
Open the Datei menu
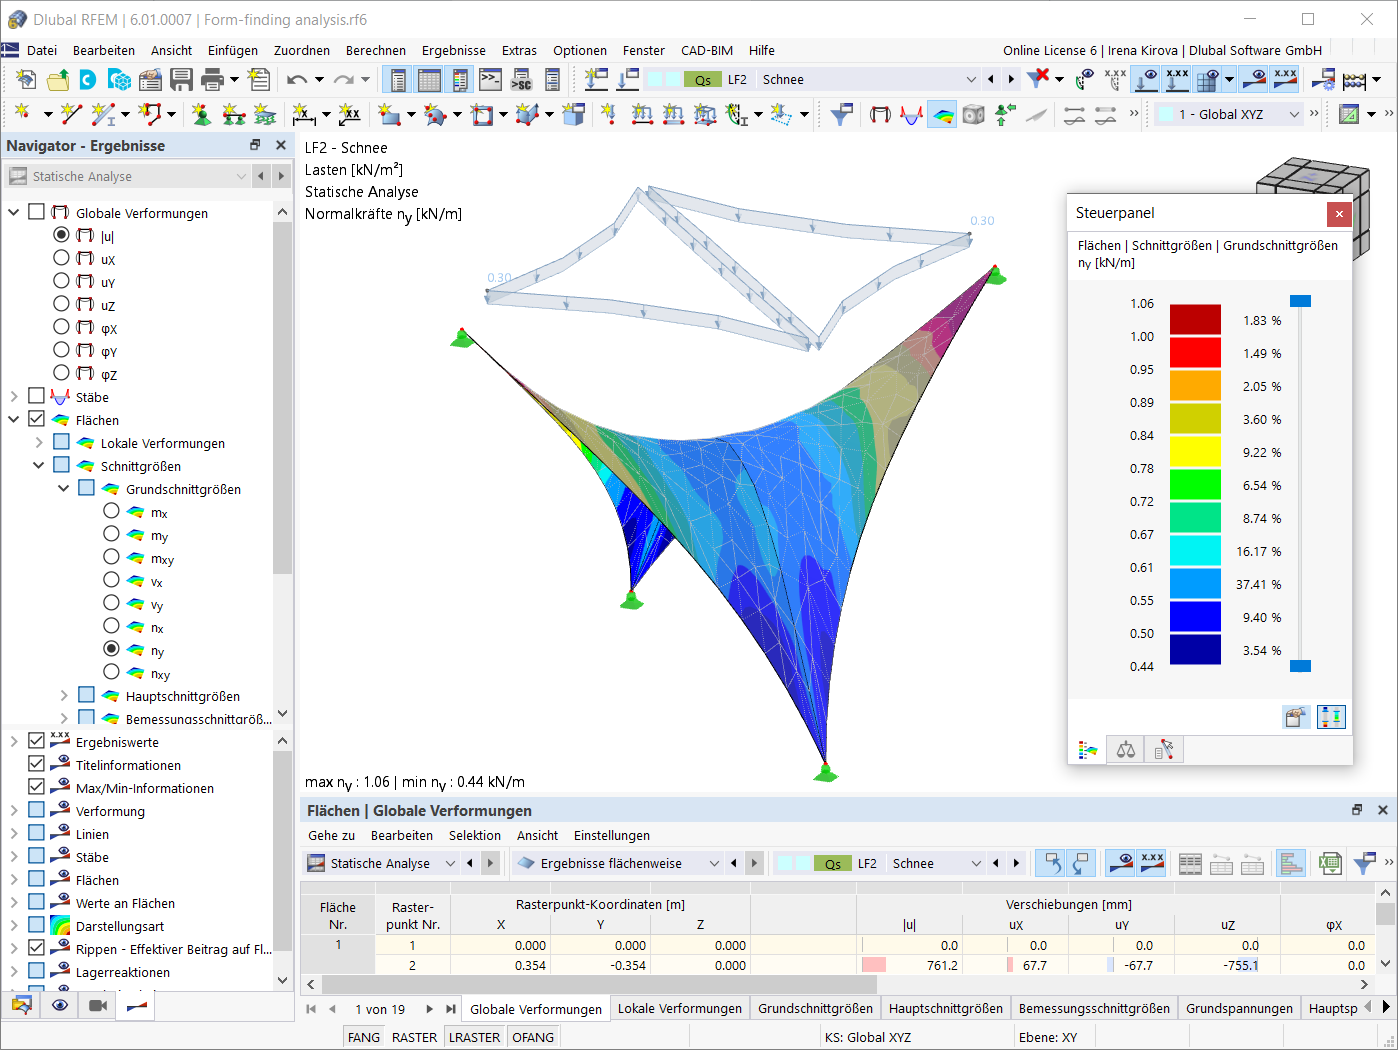coord(42,50)
